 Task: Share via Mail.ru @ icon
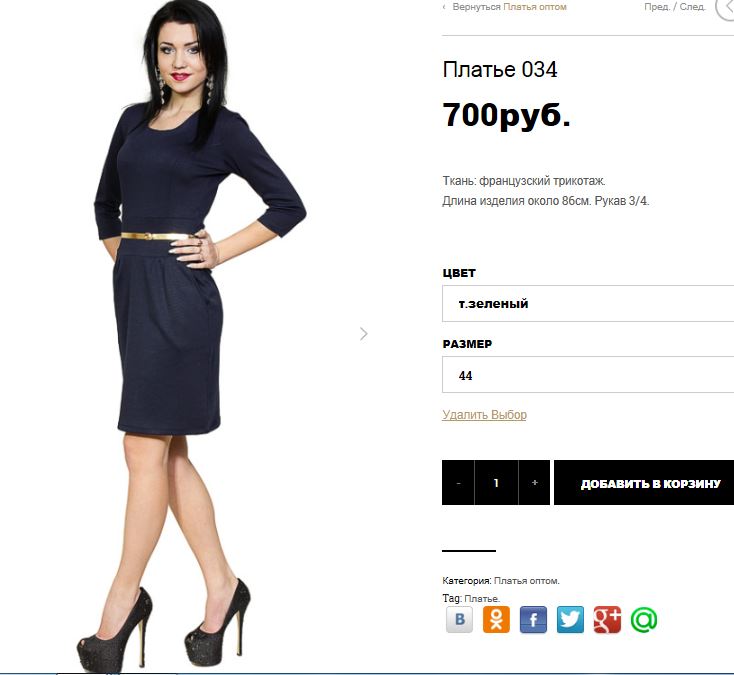click(644, 619)
